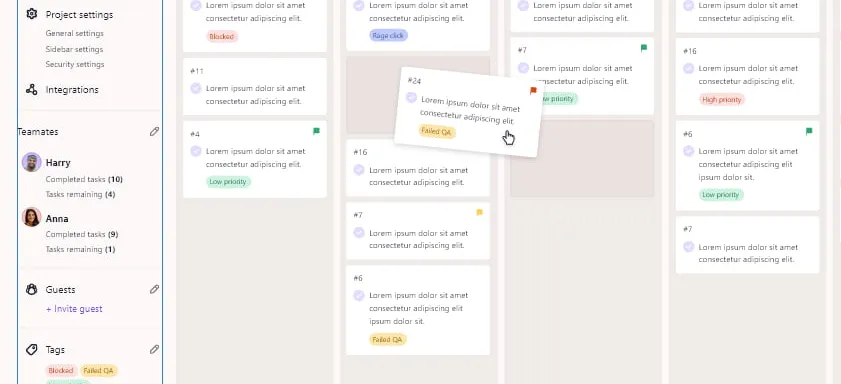Screen dimensions: 841x384
Task: Toggle check circle on the Rage click card
Action: click(359, 5)
